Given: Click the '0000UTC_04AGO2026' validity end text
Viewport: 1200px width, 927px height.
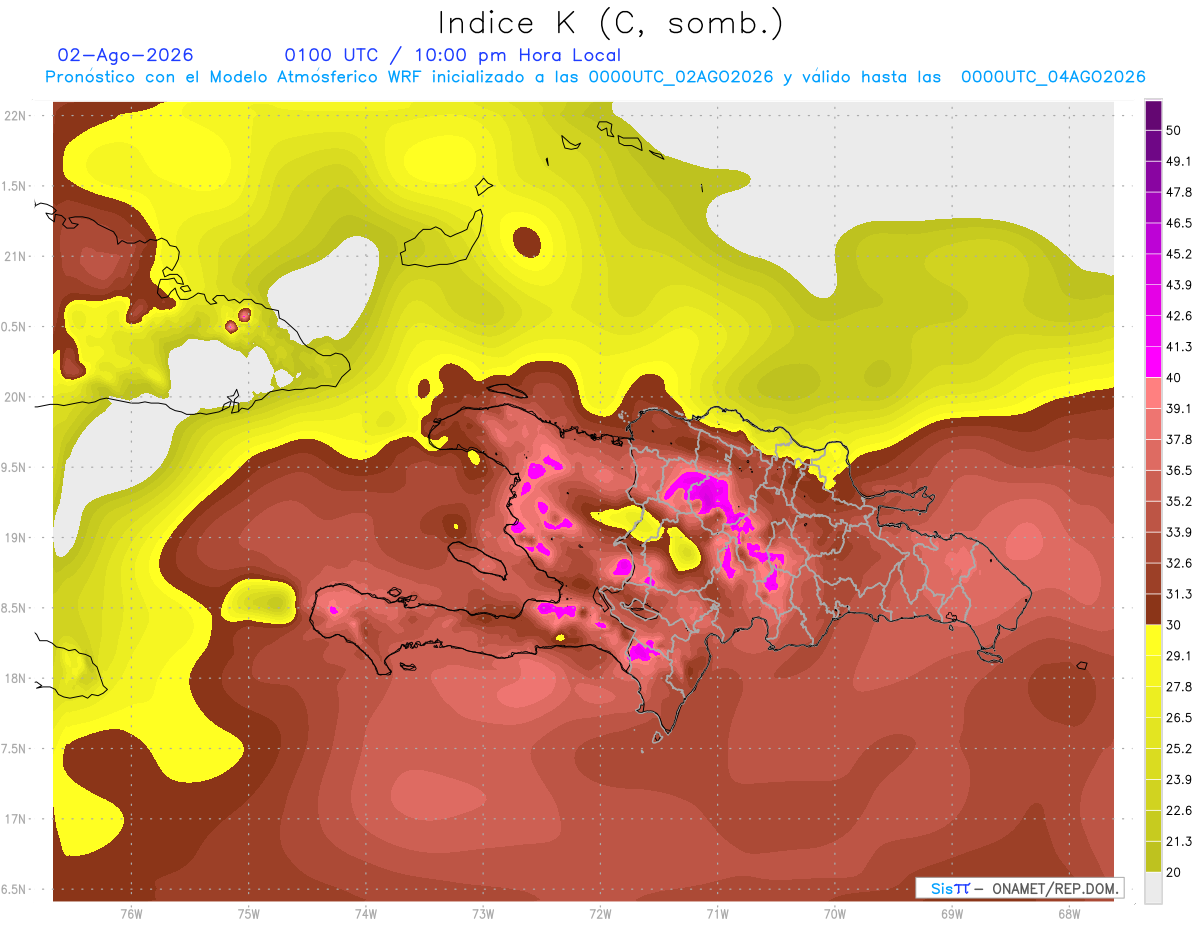Looking at the screenshot, I should click(1053, 77).
